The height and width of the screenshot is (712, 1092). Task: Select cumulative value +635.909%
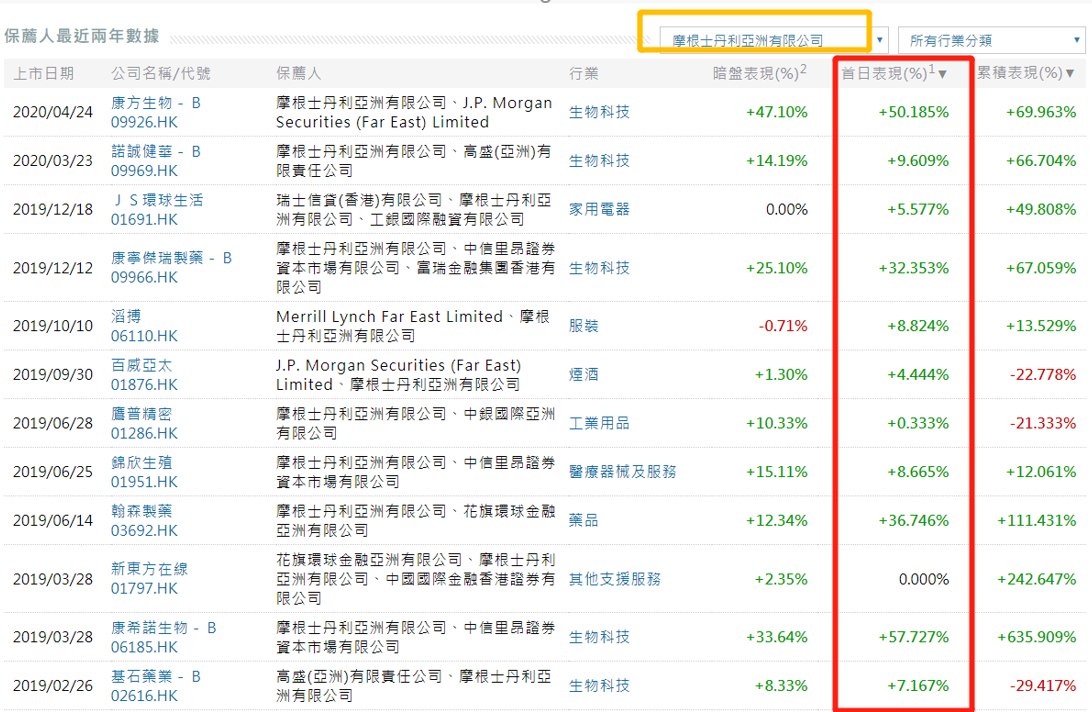[1037, 637]
